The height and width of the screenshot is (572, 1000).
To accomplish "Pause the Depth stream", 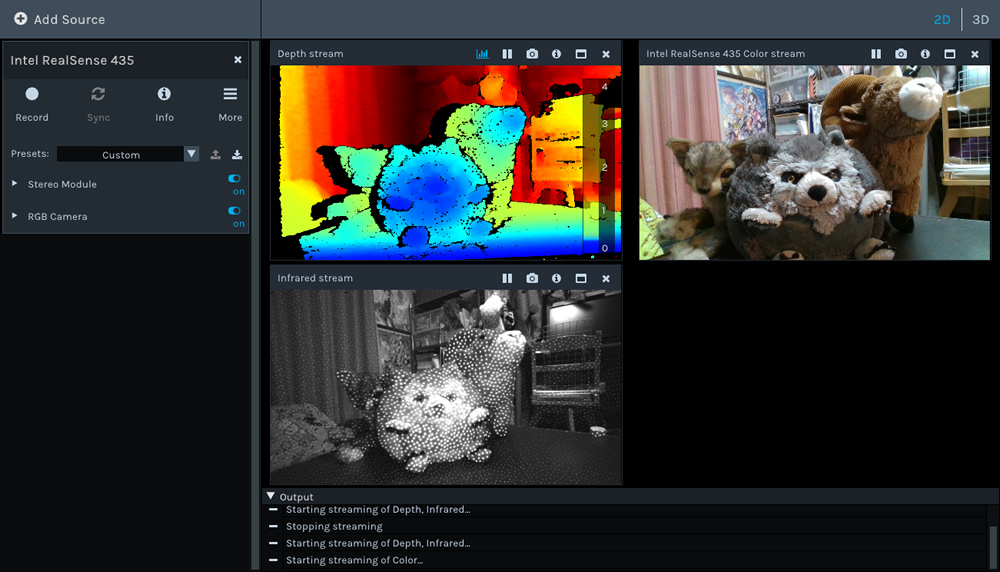I will pyautogui.click(x=507, y=54).
